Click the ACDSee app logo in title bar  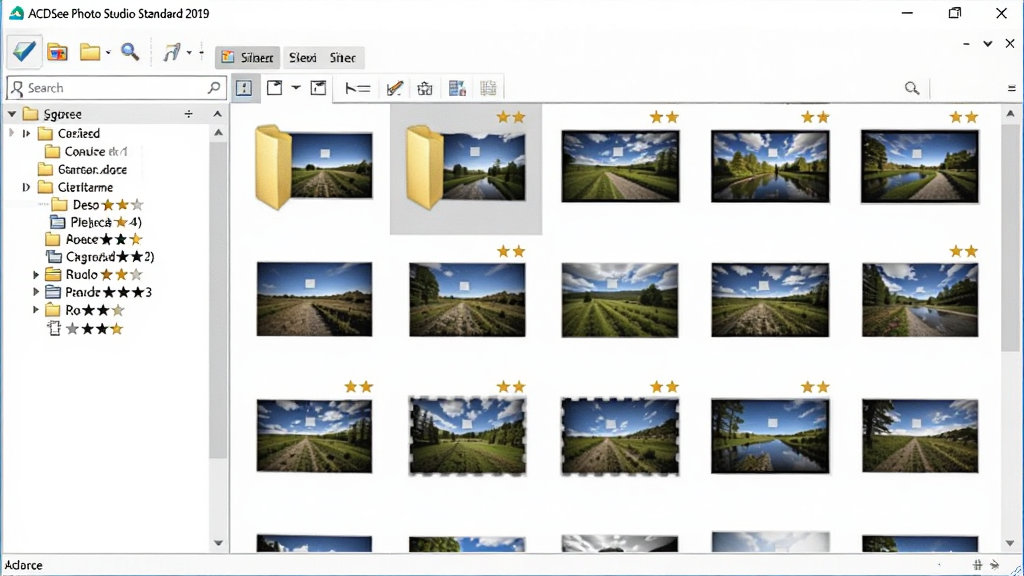pyautogui.click(x=16, y=13)
